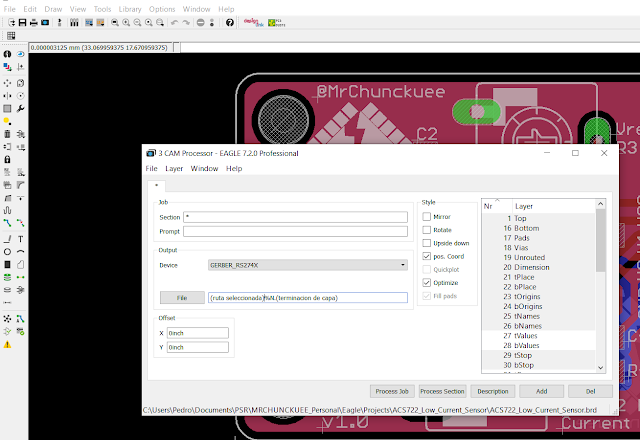640x440 pixels.
Task: Toggle the pos. Coord checkbox
Action: (427, 256)
